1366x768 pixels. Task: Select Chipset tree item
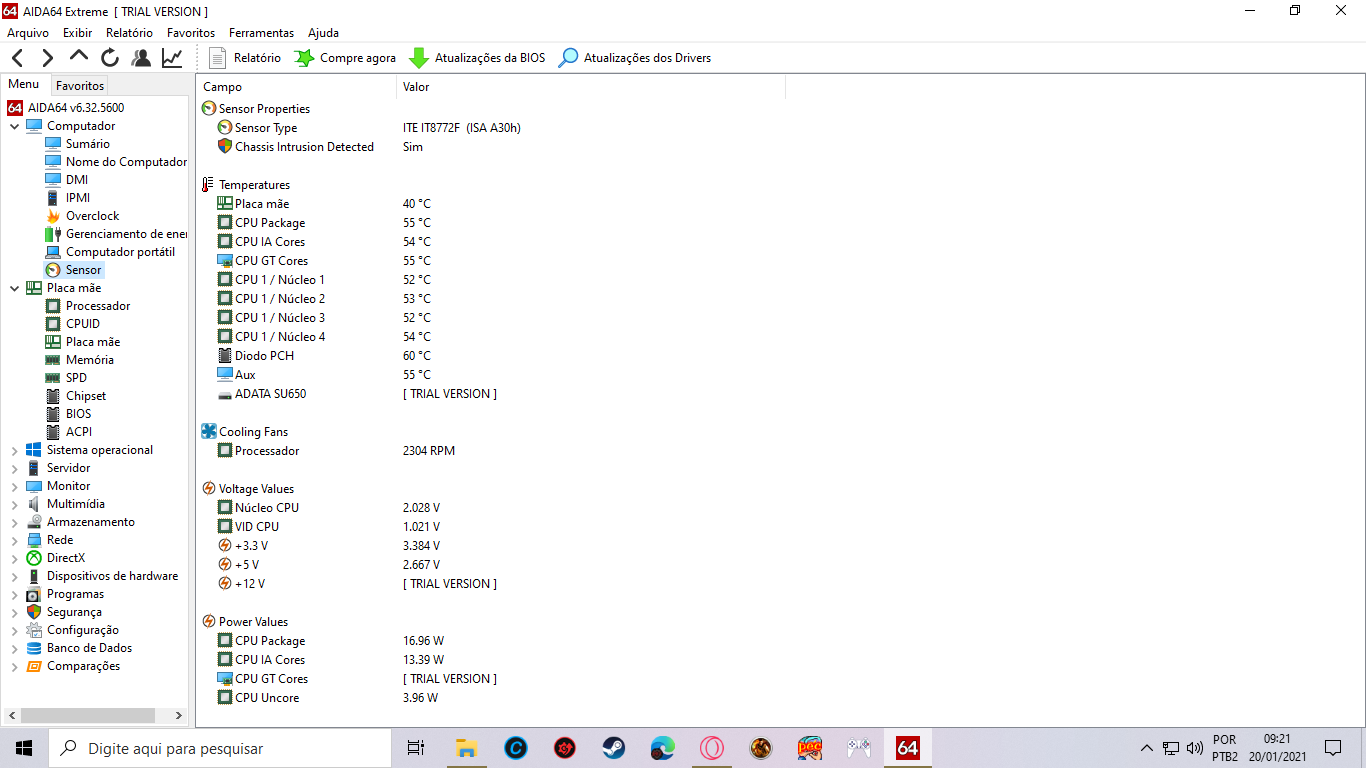pos(76,396)
